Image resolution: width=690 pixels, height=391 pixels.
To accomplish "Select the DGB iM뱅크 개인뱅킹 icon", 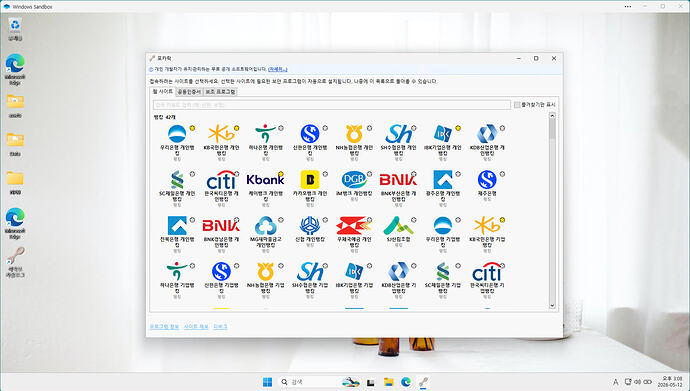I will pyautogui.click(x=354, y=179).
